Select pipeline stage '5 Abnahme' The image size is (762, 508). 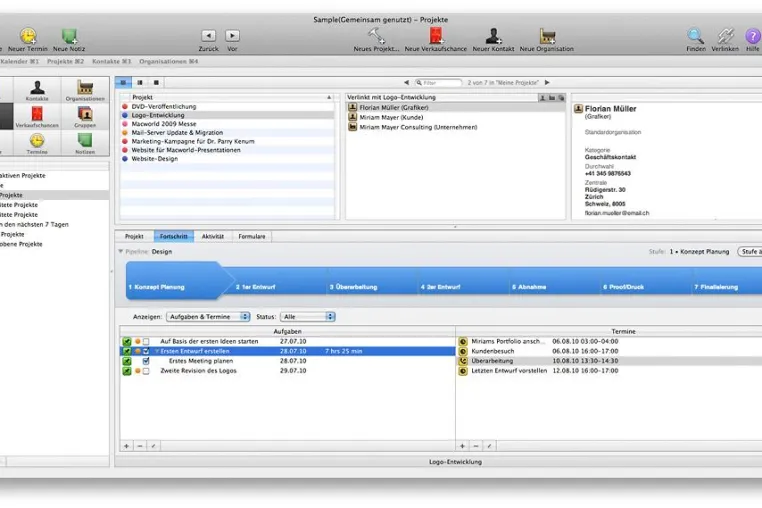coord(554,282)
